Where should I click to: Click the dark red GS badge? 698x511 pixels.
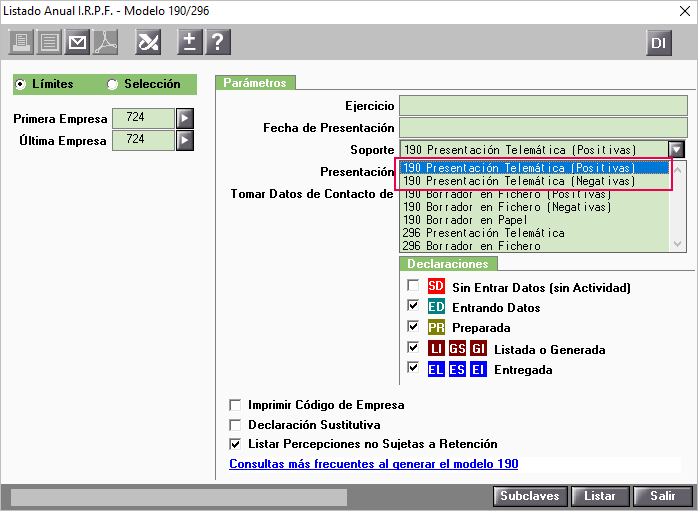coord(457,348)
